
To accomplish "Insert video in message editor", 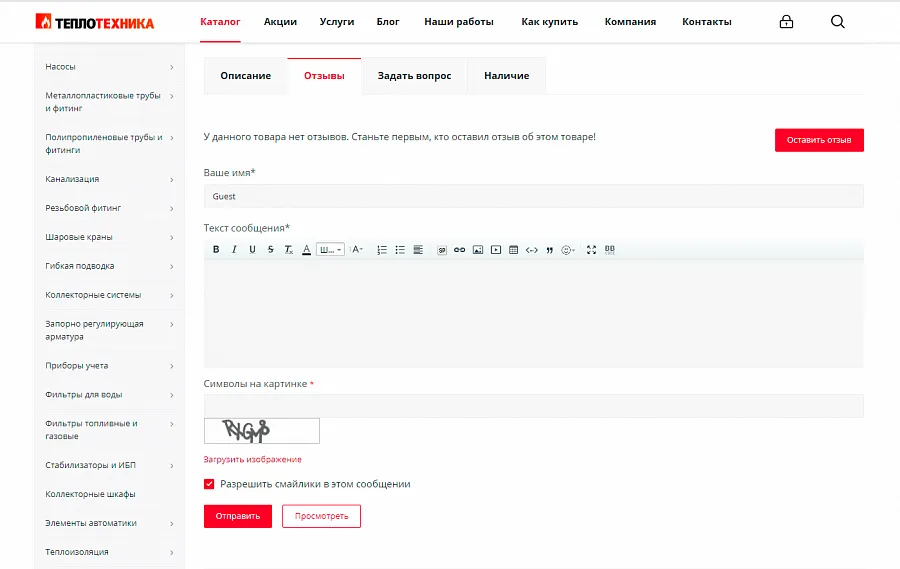I will (x=496, y=249).
